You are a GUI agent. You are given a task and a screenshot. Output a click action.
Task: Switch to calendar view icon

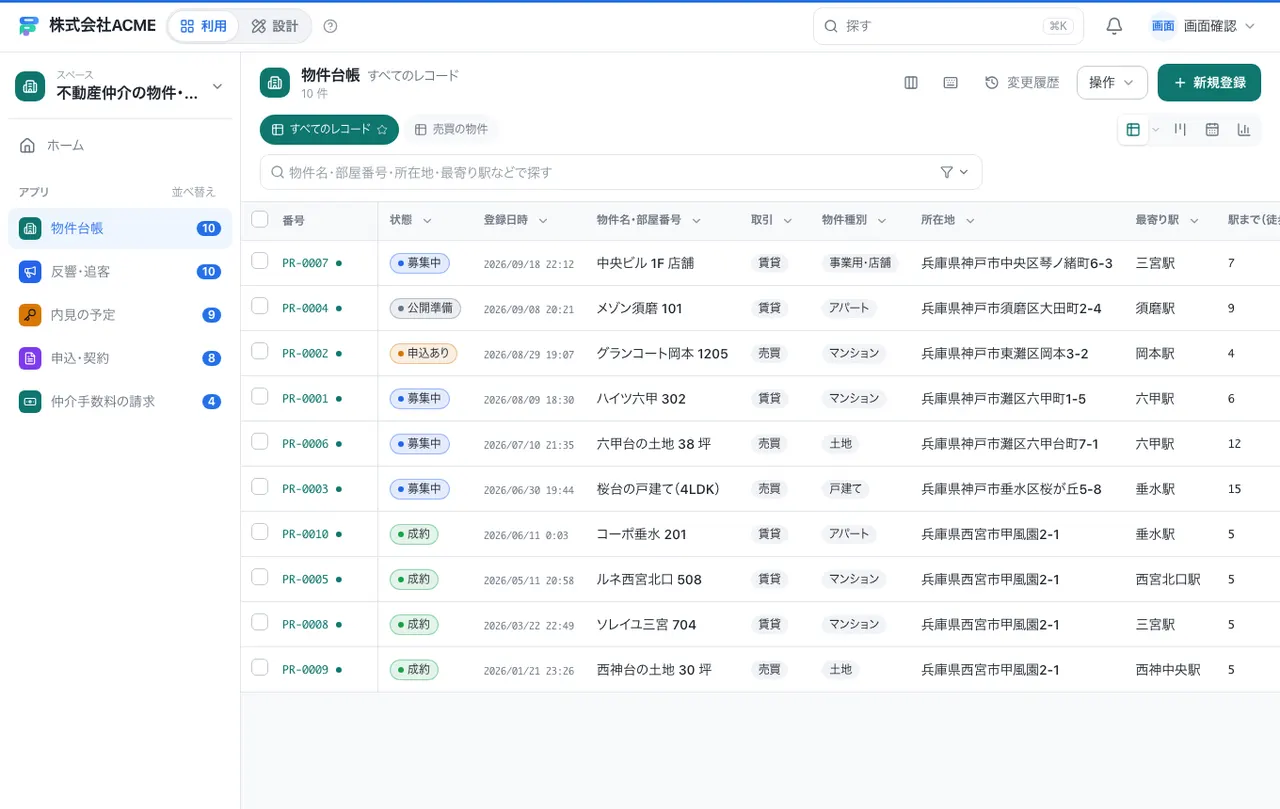pyautogui.click(x=1212, y=129)
